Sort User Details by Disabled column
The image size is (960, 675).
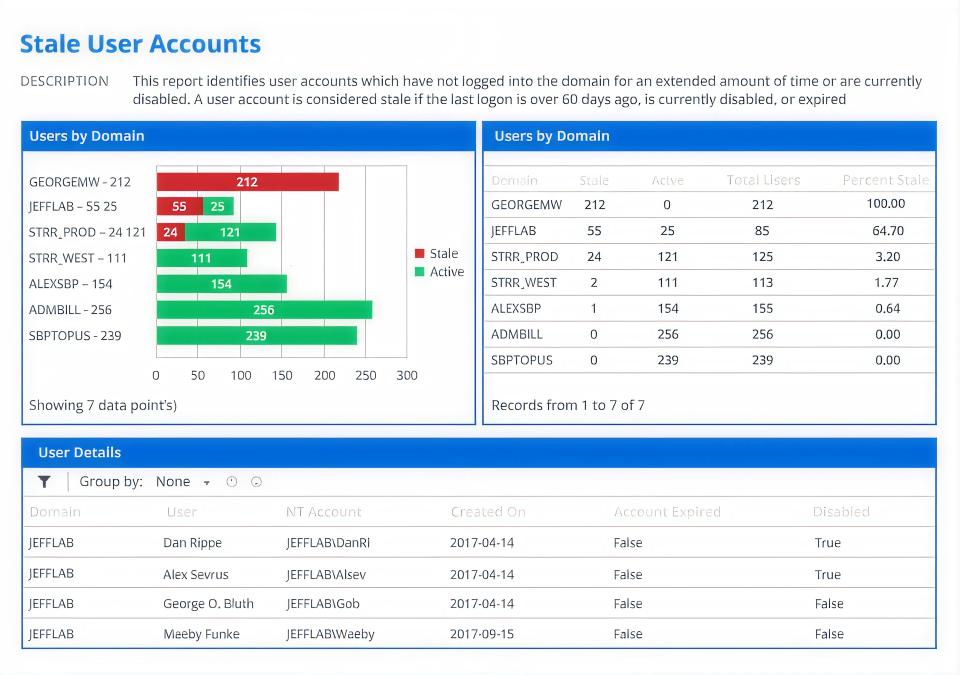point(841,512)
